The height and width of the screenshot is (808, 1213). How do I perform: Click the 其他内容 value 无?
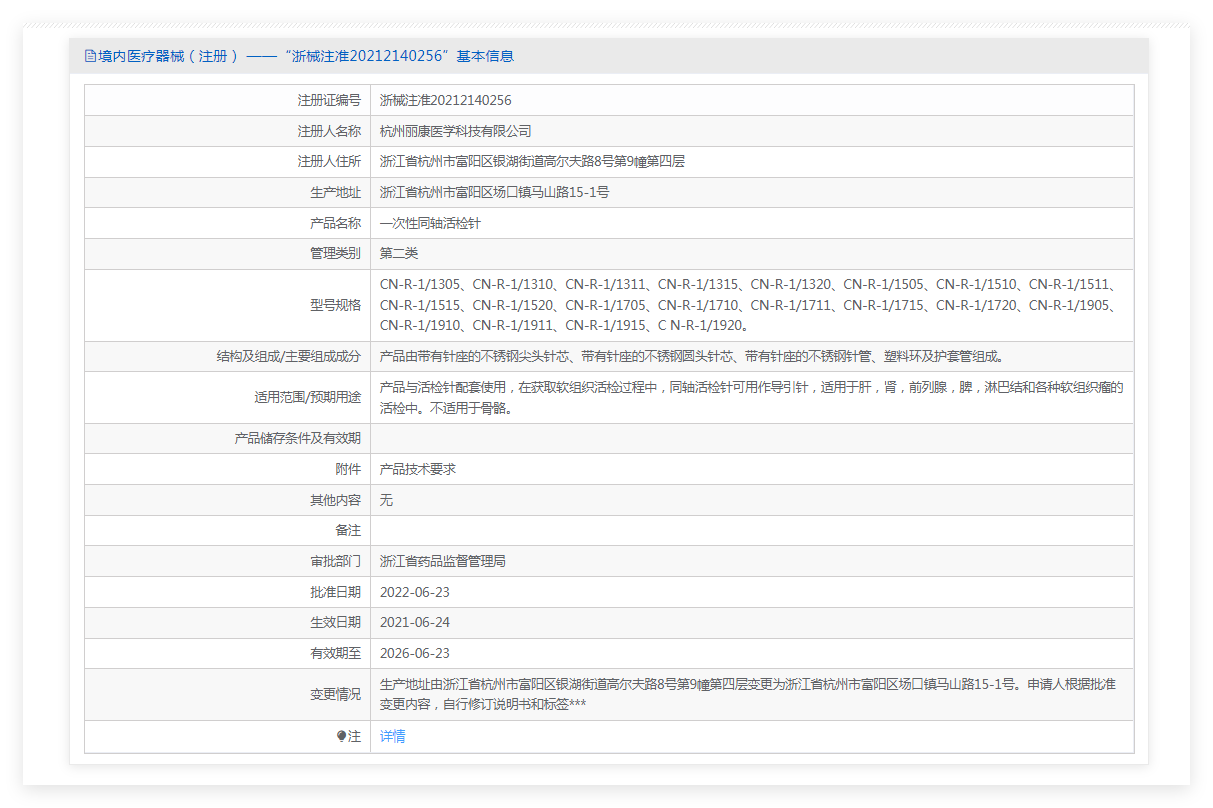[x=386, y=500]
